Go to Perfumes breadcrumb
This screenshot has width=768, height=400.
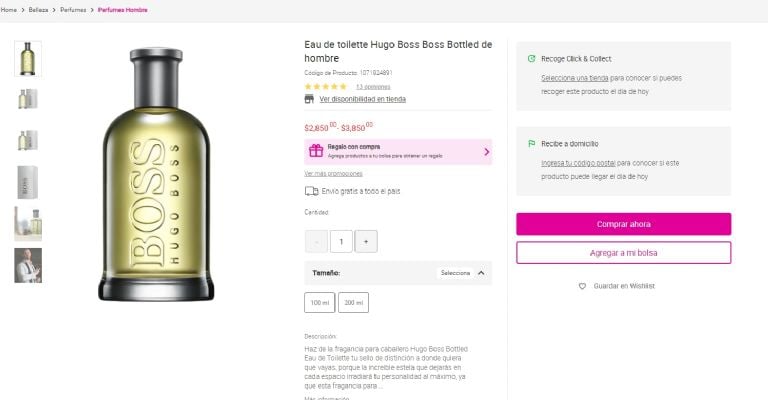[73, 10]
